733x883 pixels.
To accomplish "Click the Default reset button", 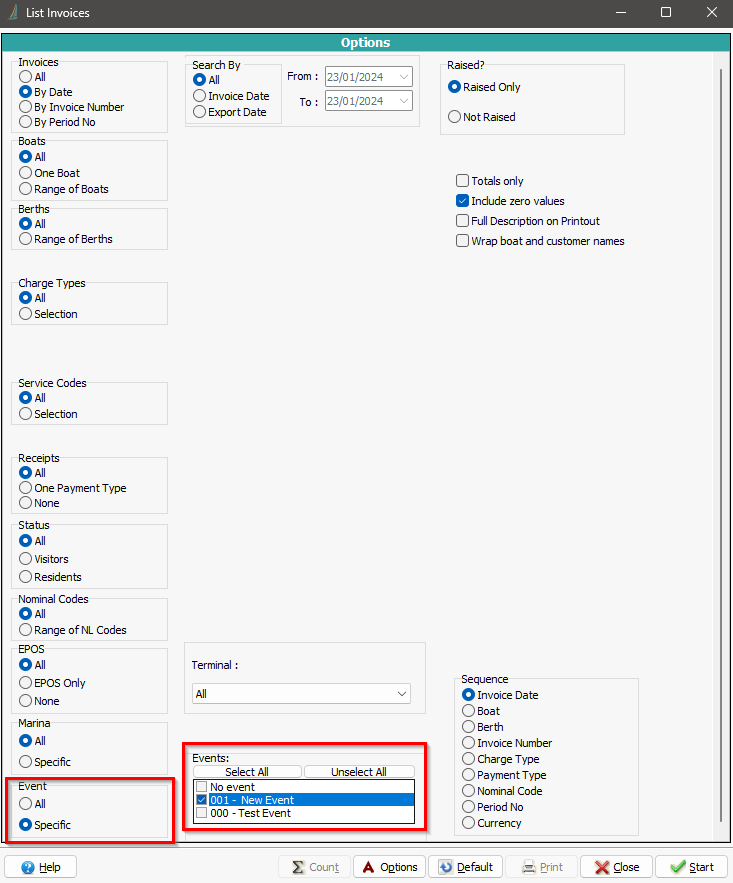I will (465, 867).
